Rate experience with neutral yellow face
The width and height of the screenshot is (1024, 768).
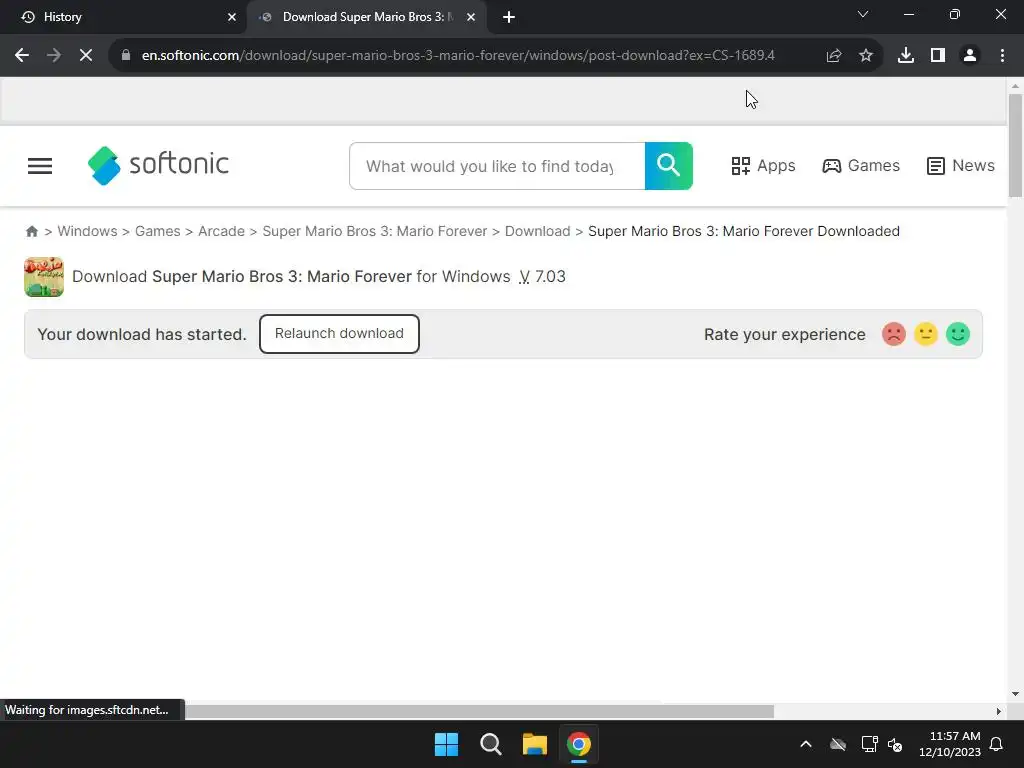(x=925, y=334)
